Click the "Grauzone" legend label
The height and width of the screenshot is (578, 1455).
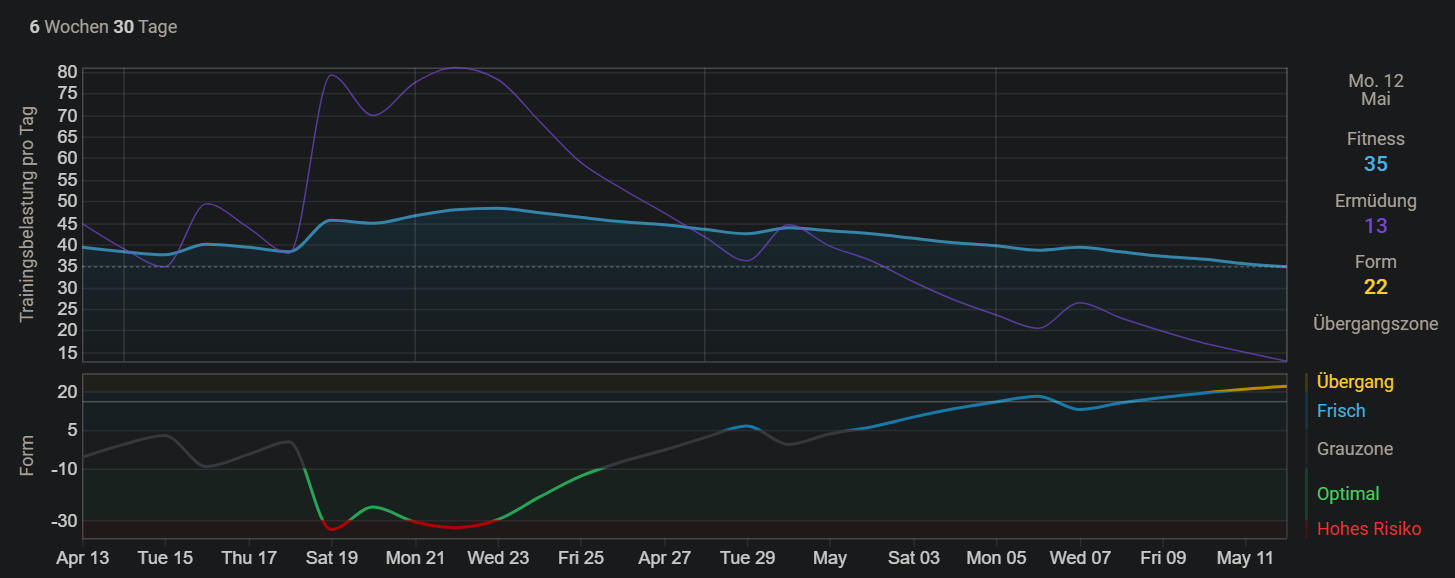tap(1354, 449)
